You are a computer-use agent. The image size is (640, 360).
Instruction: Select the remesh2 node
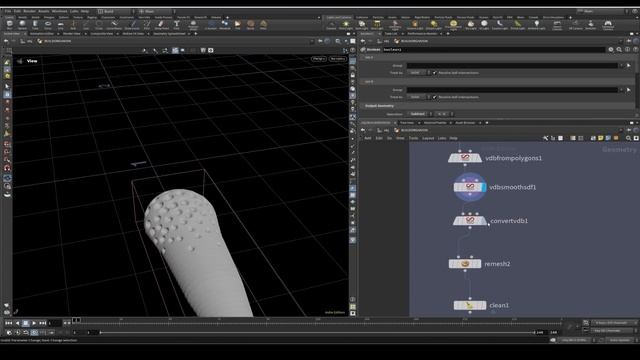click(465, 264)
